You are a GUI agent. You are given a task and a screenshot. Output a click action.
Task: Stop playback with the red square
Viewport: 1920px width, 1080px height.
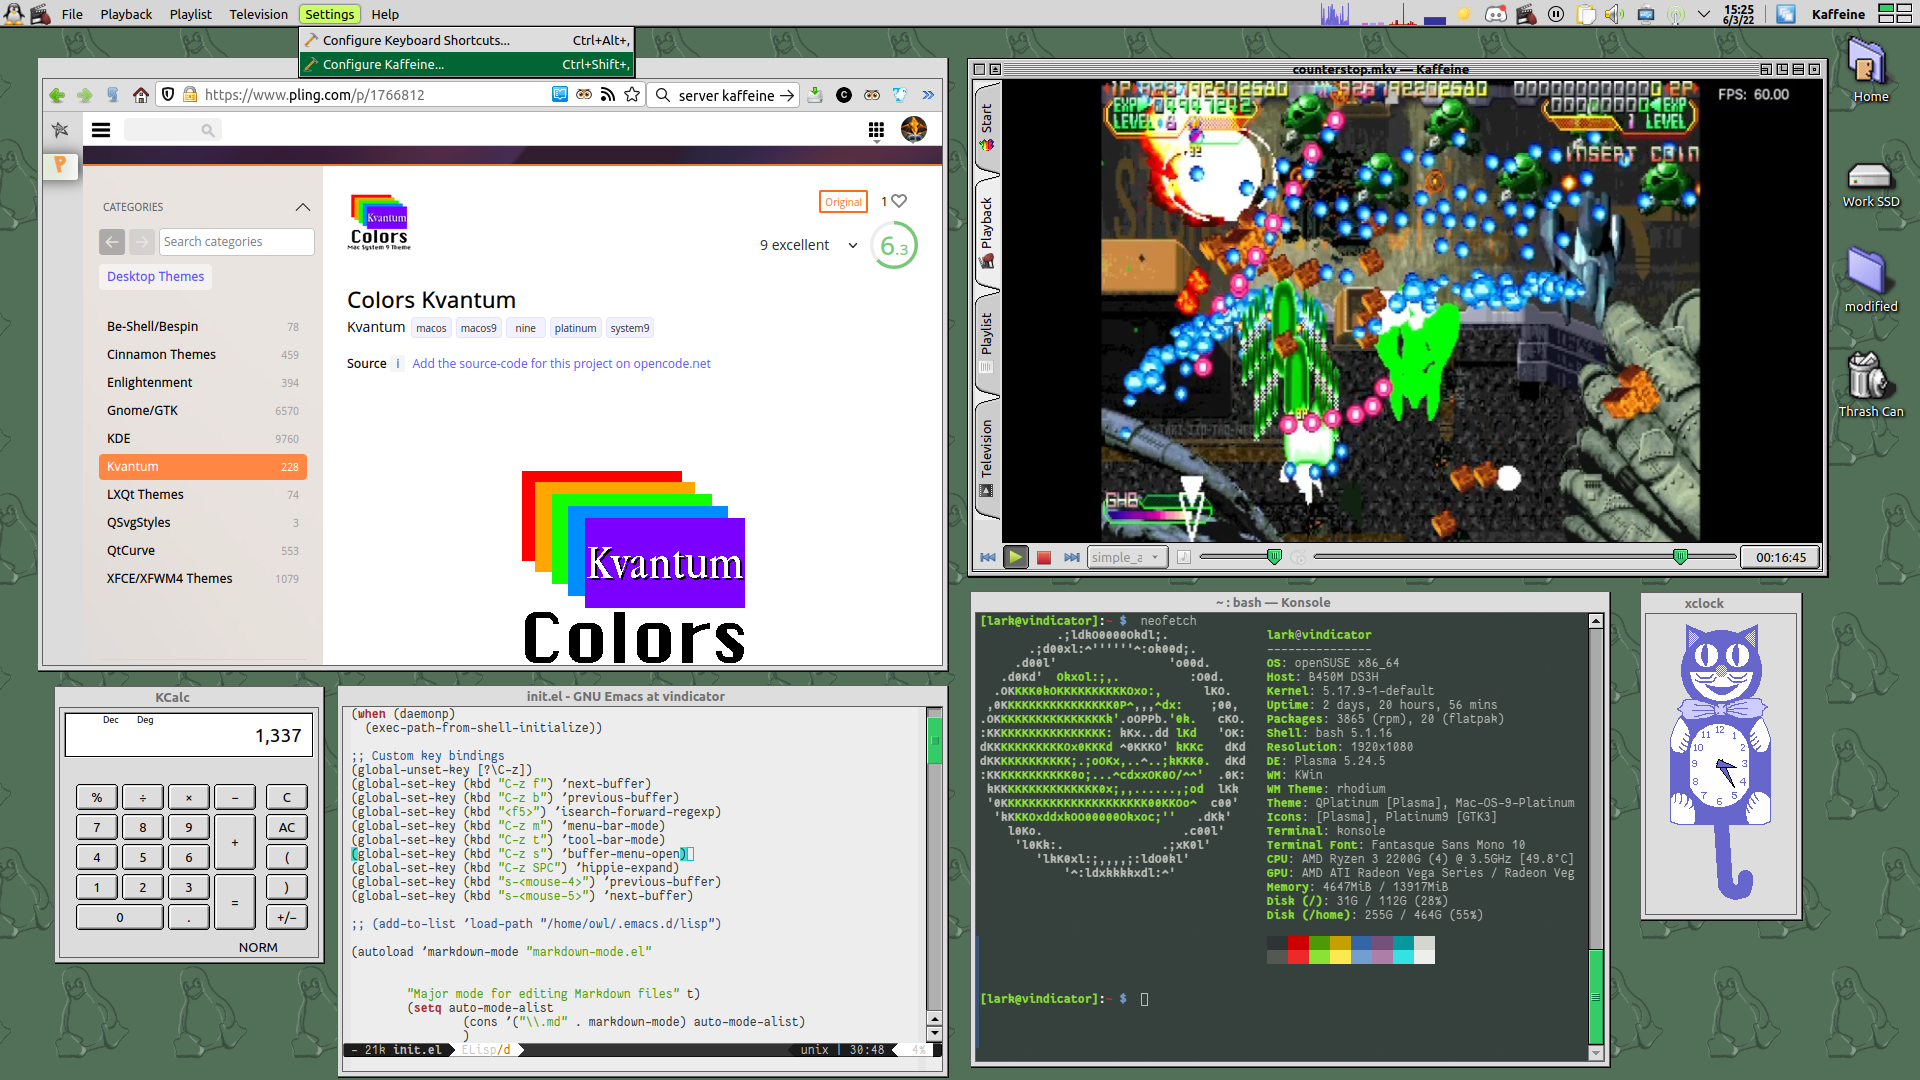click(x=1044, y=558)
